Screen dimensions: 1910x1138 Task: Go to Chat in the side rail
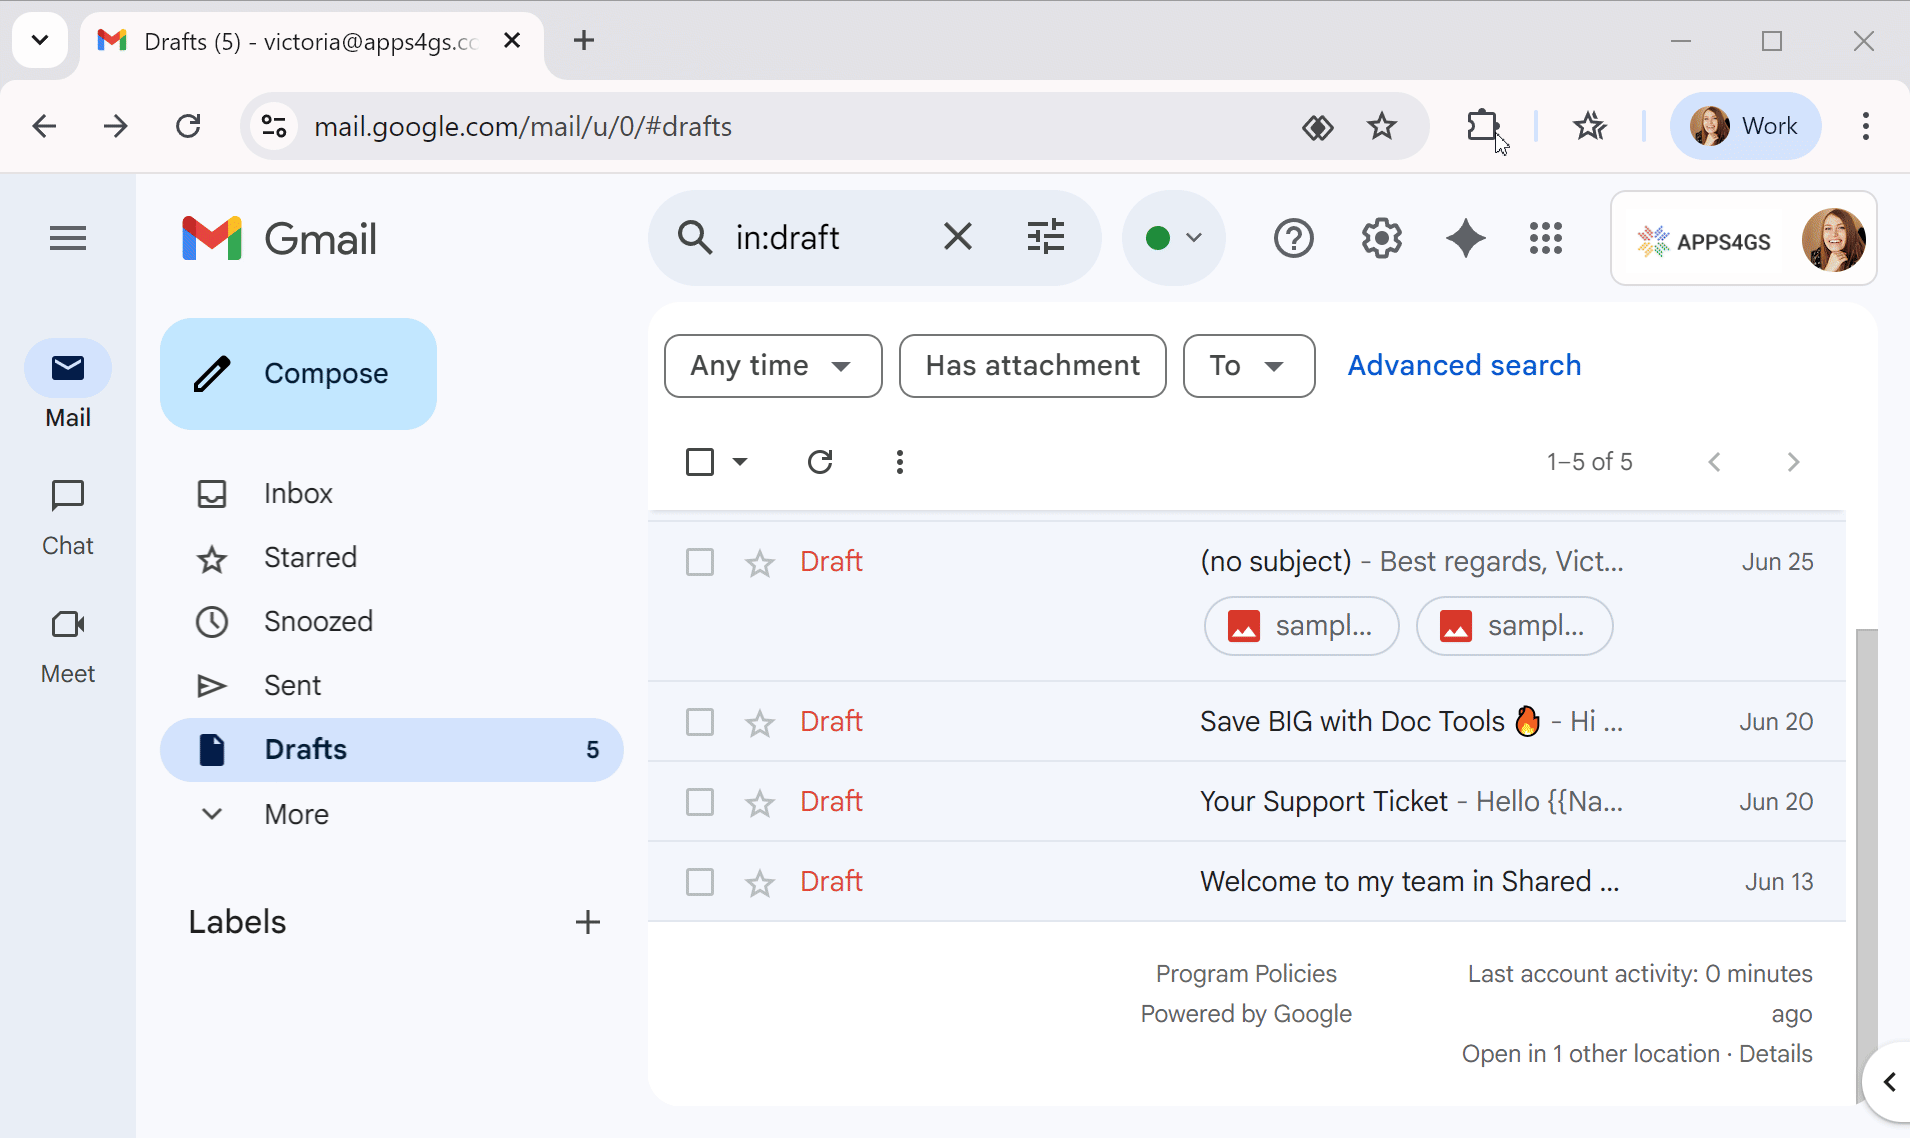pyautogui.click(x=68, y=516)
